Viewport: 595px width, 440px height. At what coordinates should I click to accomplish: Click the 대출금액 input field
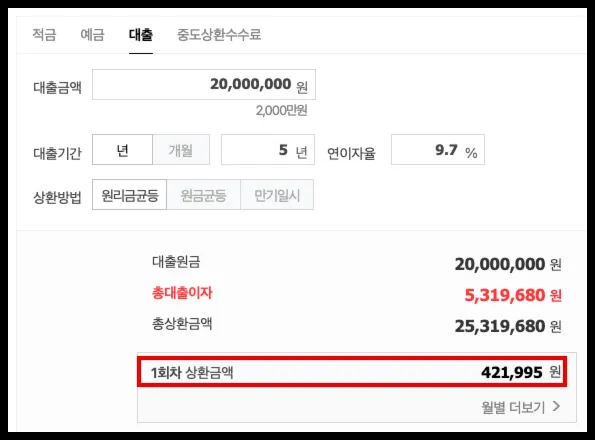coord(204,85)
